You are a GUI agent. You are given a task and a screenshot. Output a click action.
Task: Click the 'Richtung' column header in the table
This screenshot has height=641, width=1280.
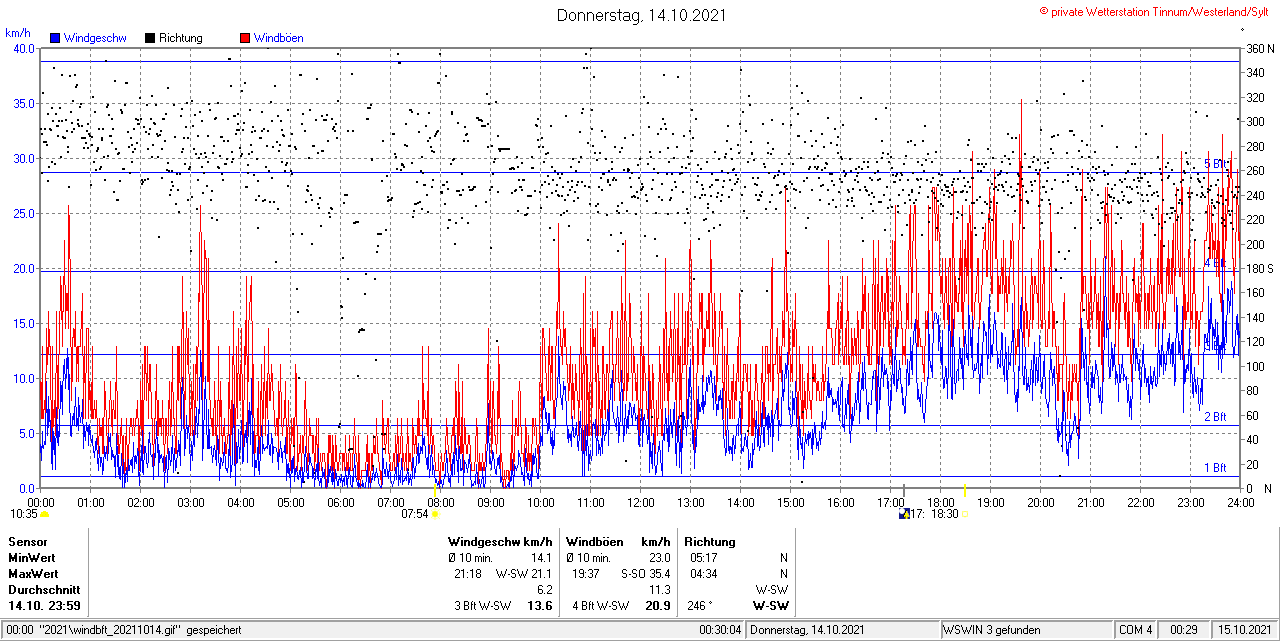click(710, 542)
